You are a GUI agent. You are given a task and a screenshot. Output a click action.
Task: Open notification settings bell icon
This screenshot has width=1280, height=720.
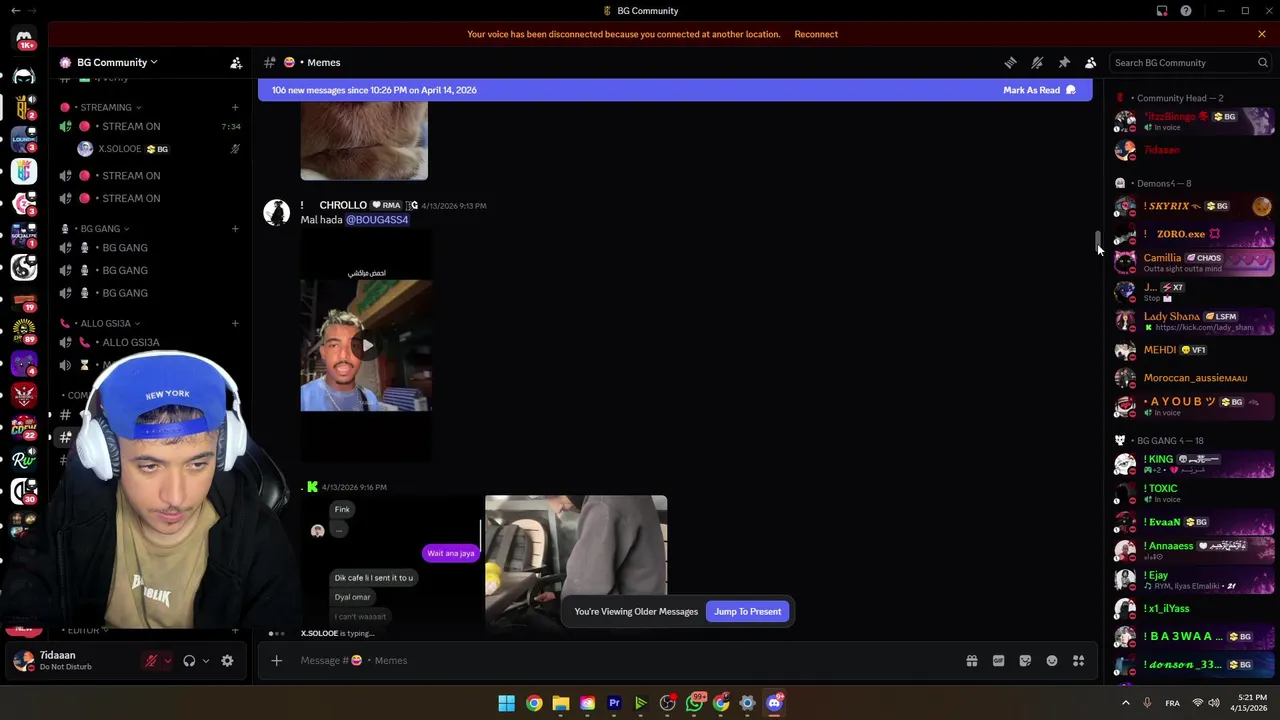pos(1037,62)
